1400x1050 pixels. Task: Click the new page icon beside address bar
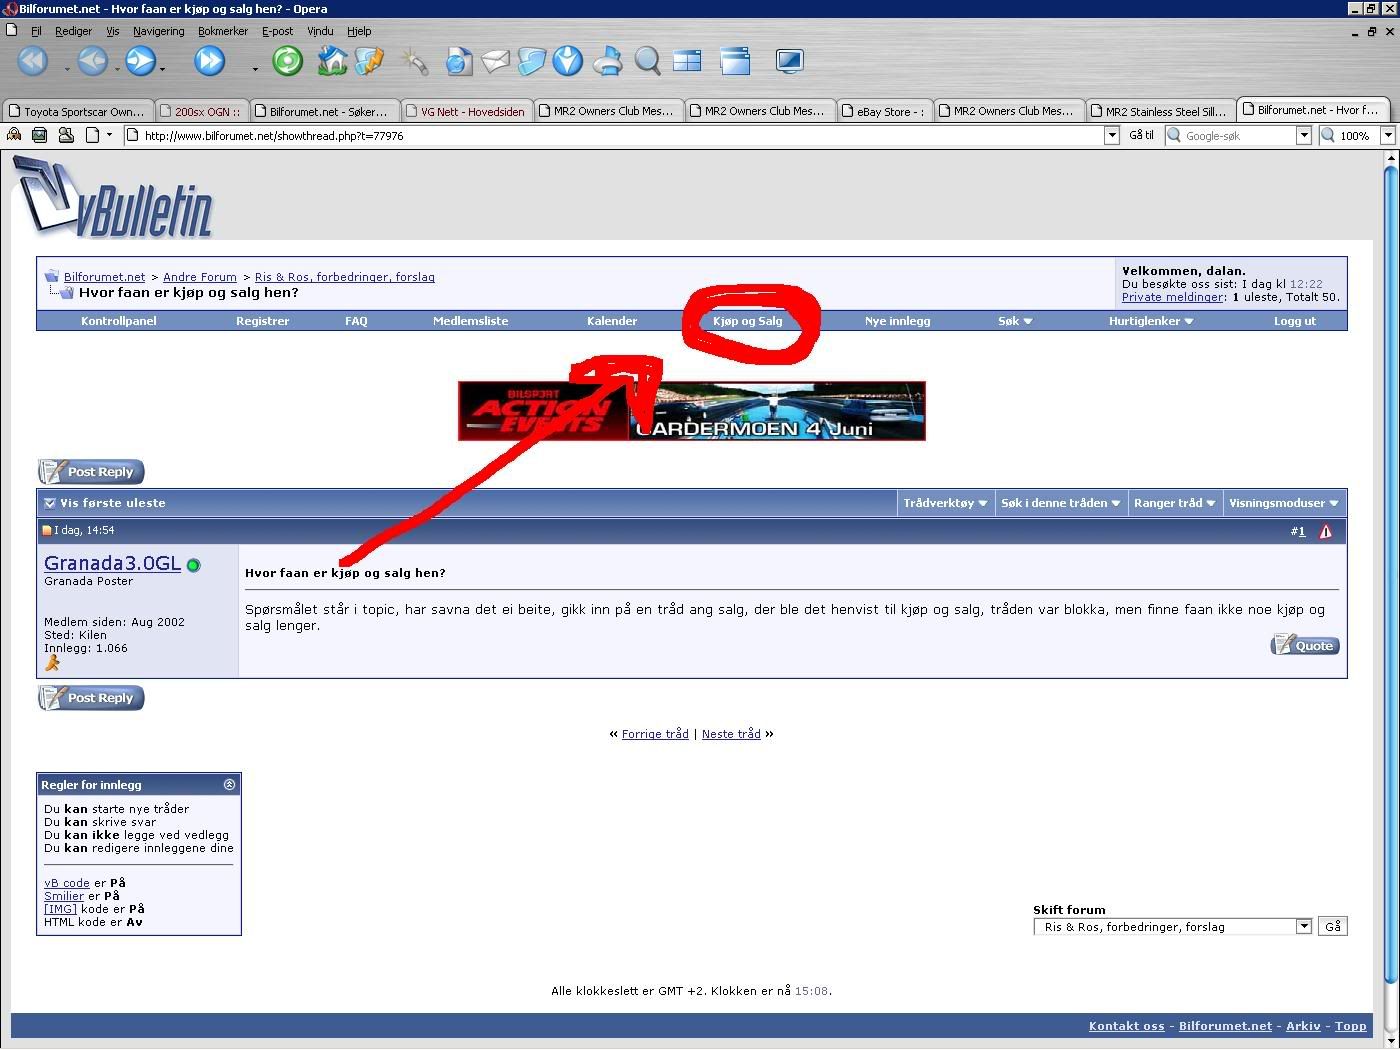92,135
